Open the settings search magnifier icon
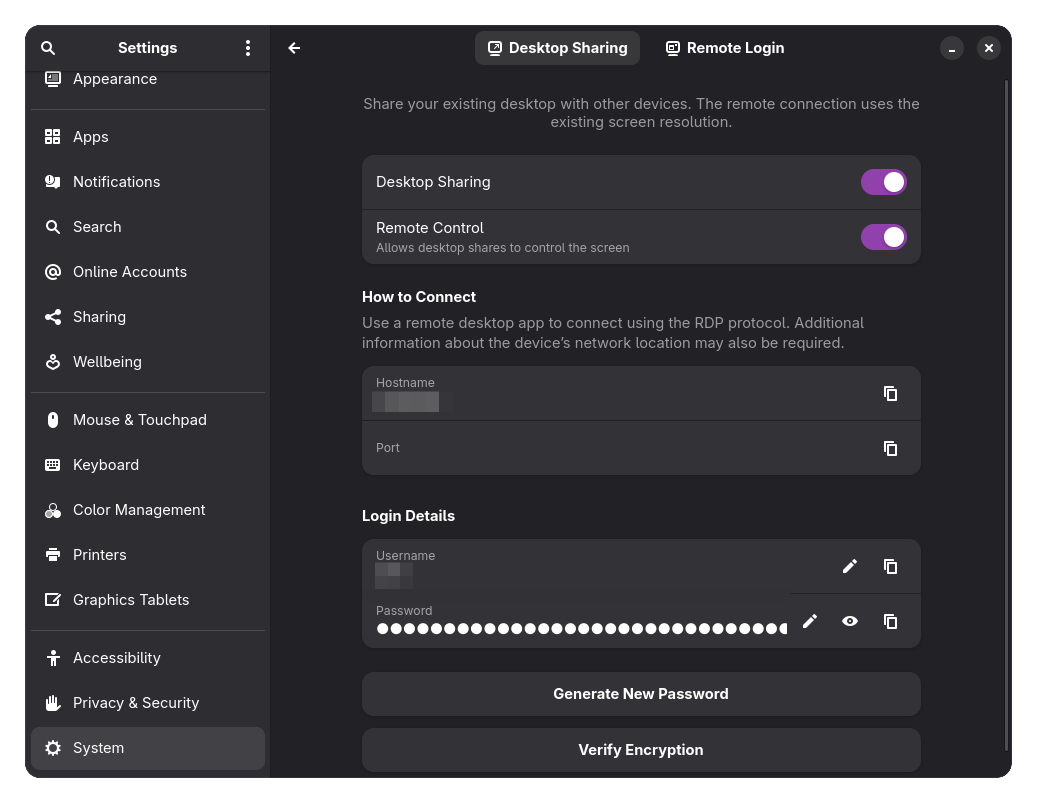1037x803 pixels. (x=48, y=48)
